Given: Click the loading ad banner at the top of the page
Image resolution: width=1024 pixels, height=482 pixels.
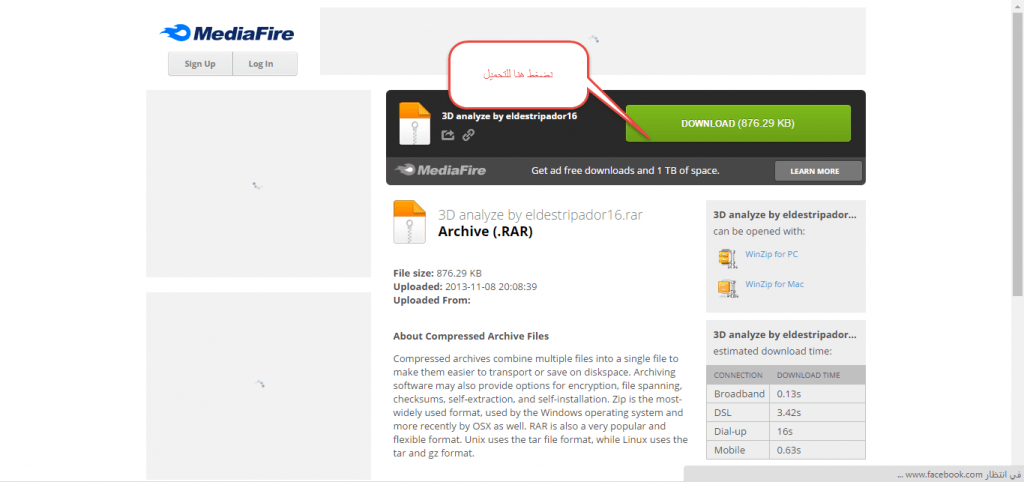Looking at the screenshot, I should click(592, 41).
